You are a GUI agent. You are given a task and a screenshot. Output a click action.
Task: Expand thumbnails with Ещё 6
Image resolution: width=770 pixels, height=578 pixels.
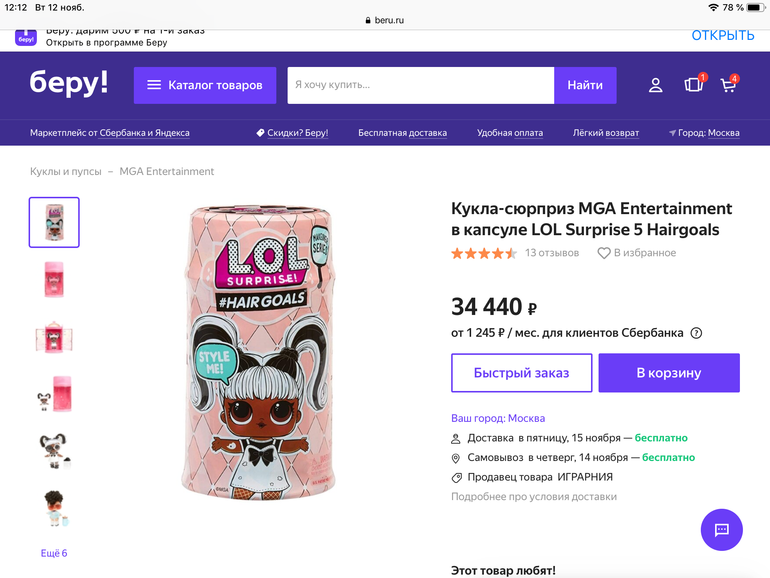point(54,553)
